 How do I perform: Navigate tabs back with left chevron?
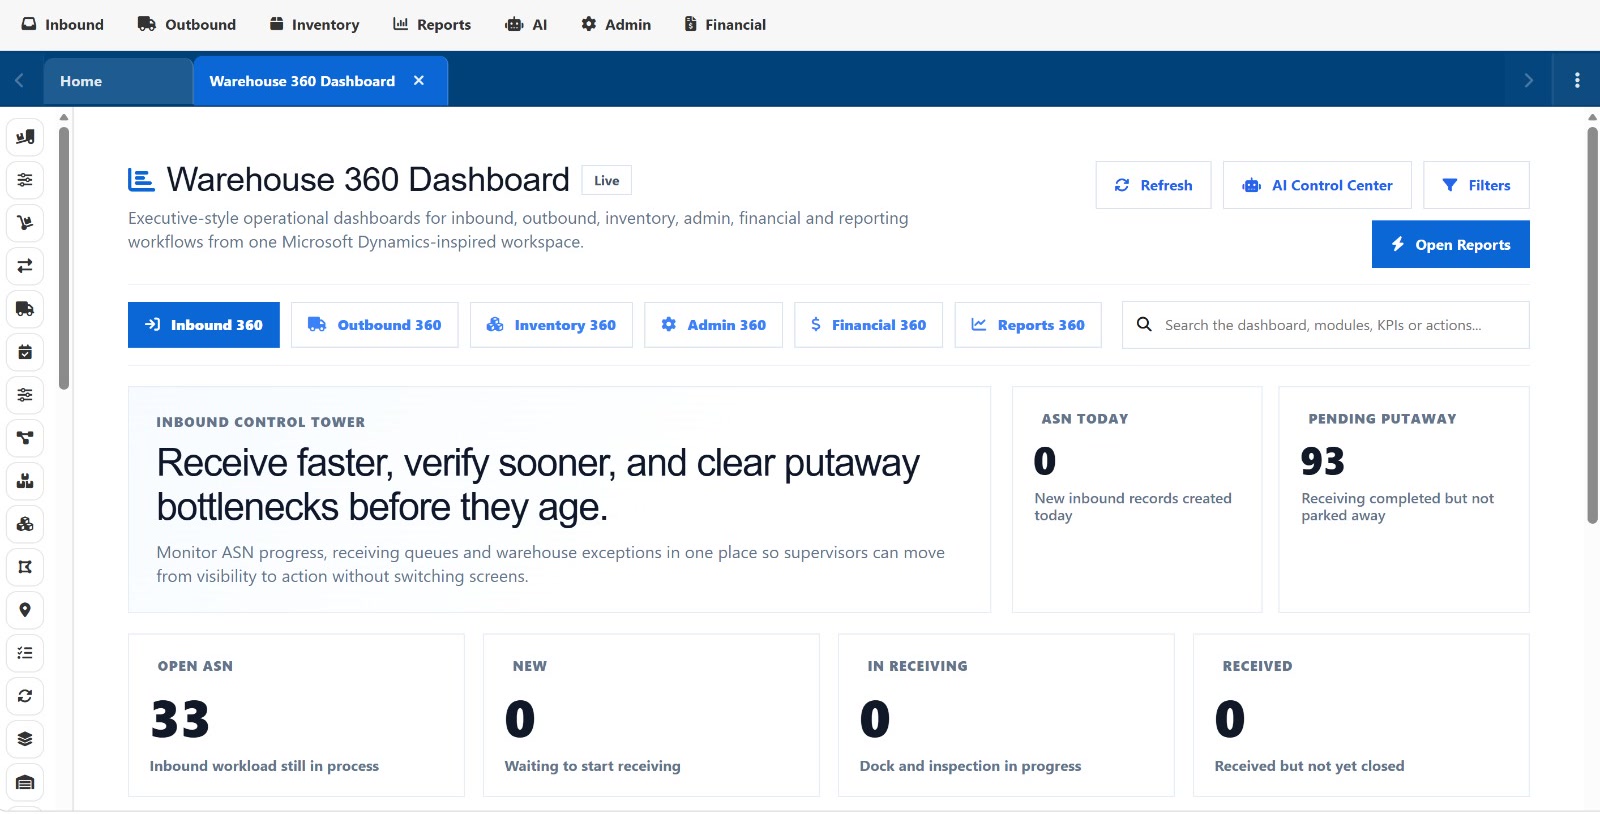[x=19, y=81]
